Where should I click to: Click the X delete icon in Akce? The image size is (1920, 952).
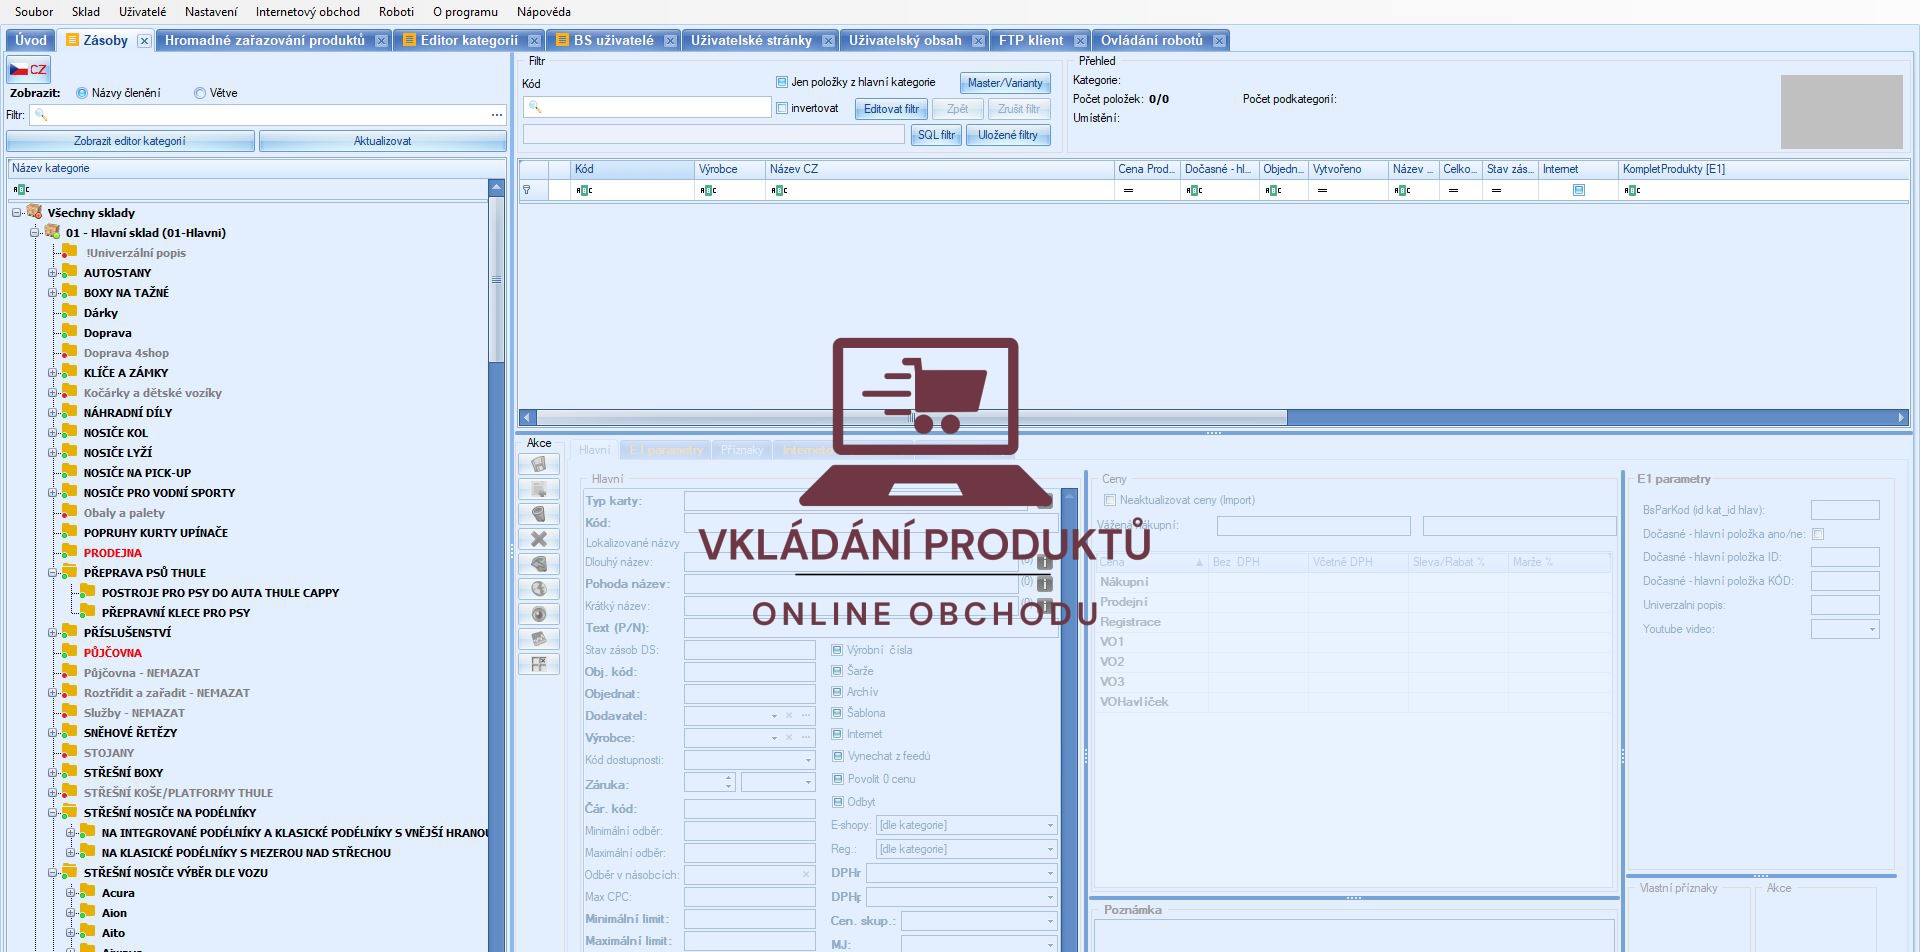tap(539, 539)
